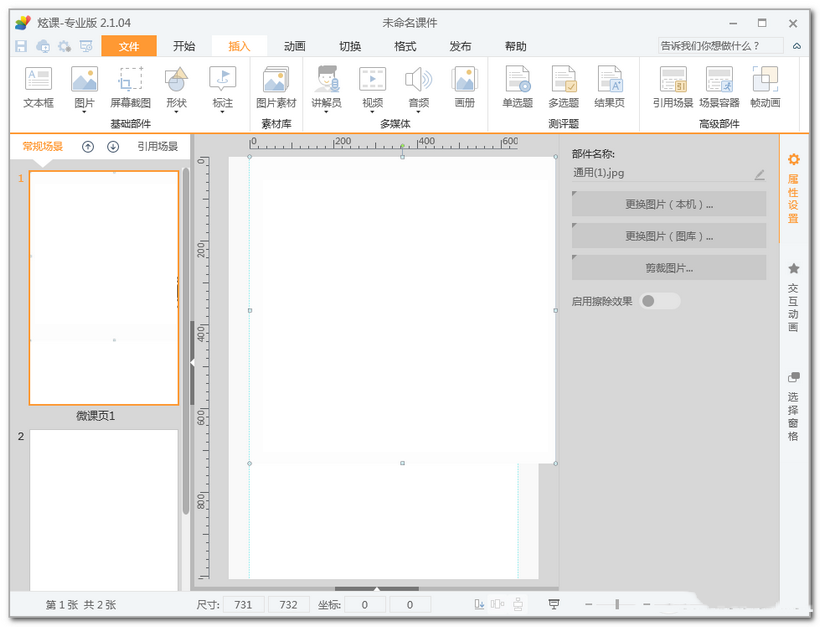Insert a 多选题 multiple-choice question
820x627 pixels.
click(563, 88)
